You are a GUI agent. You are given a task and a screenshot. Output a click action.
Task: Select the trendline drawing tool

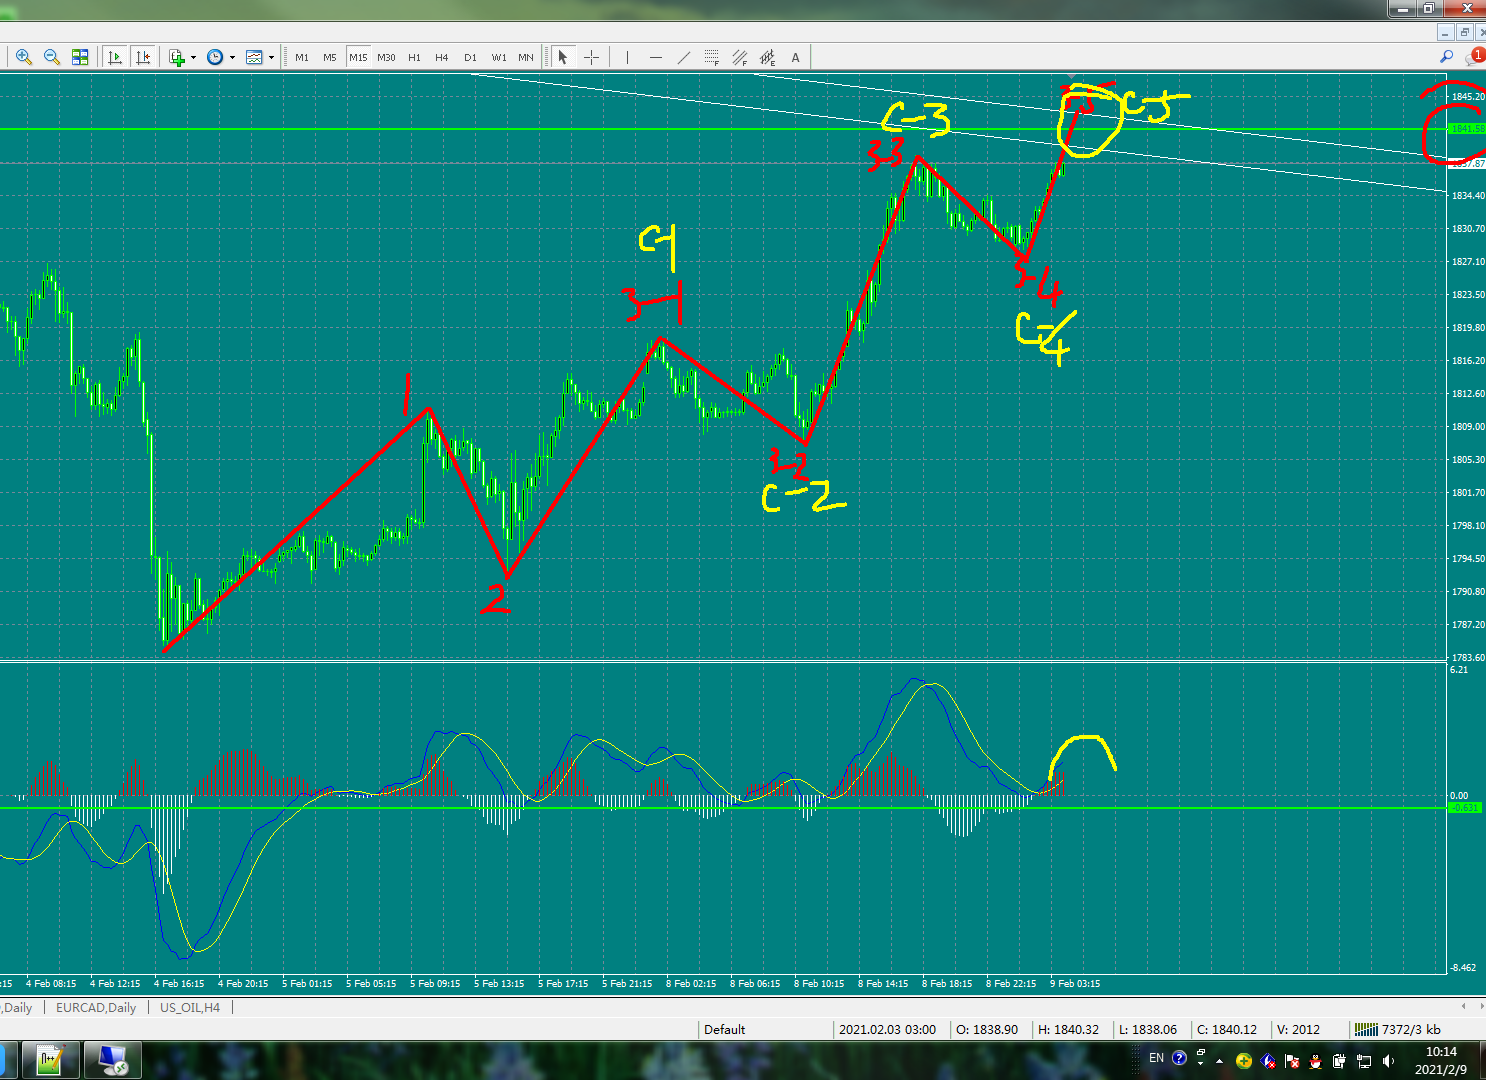click(684, 58)
